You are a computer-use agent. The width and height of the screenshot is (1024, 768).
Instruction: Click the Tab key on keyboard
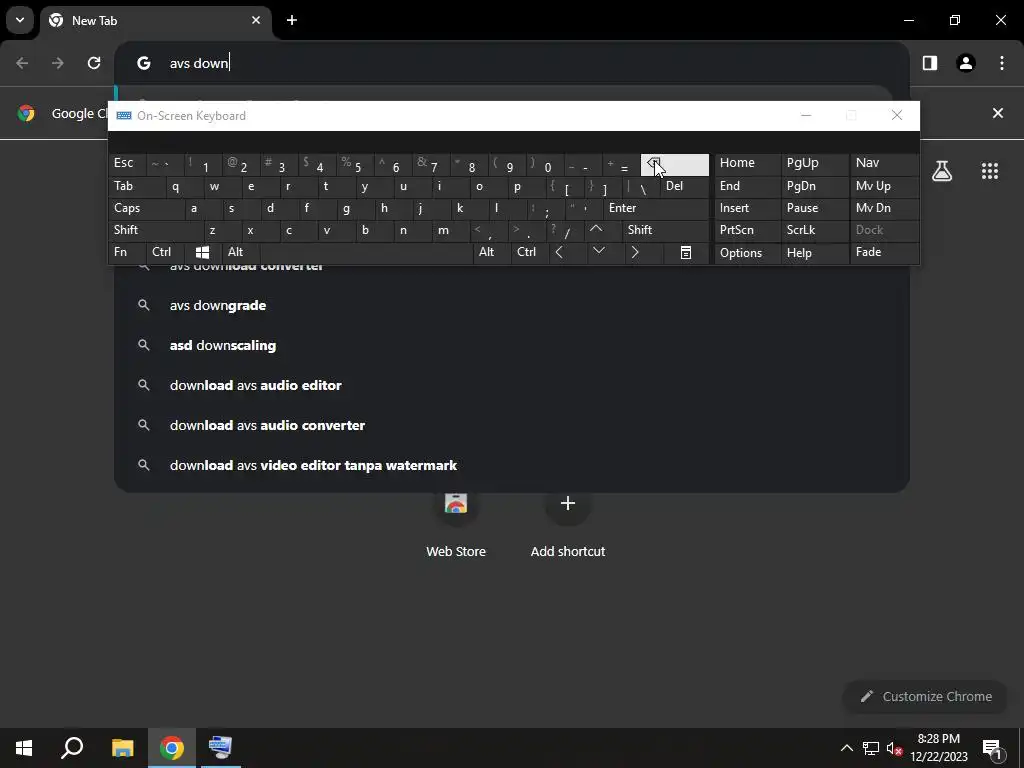coord(136,187)
